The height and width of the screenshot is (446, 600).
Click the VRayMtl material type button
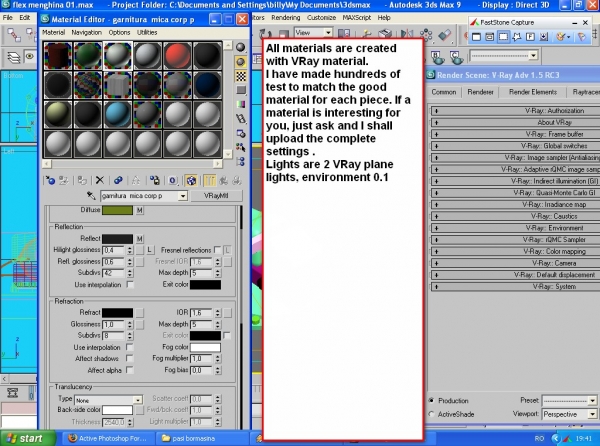click(x=216, y=196)
